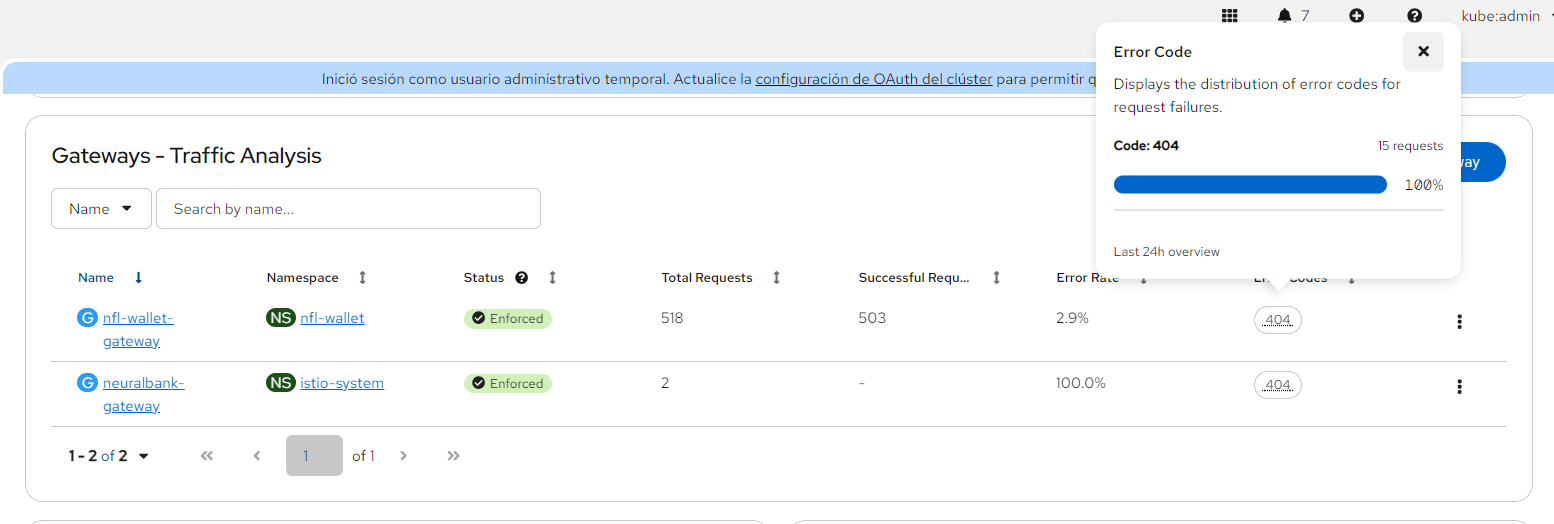Screen dimensions: 1554x524
Task: Open the istio-system namespace link
Action: coord(342,383)
